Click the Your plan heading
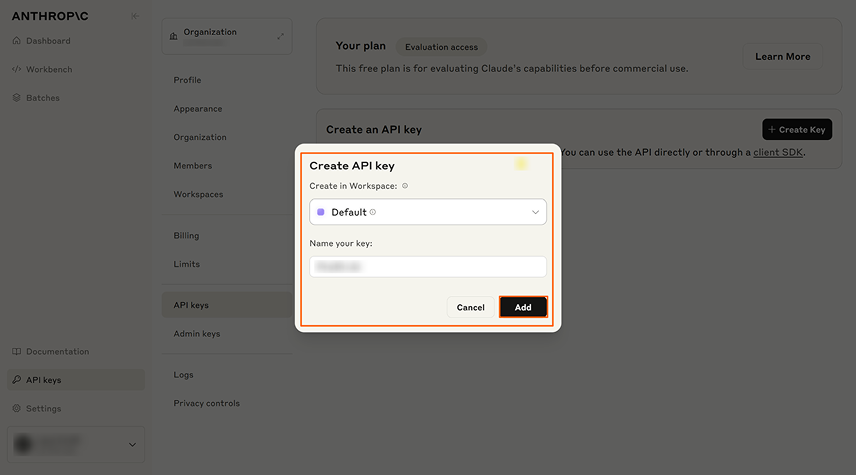Image resolution: width=856 pixels, height=475 pixels. tap(360, 46)
